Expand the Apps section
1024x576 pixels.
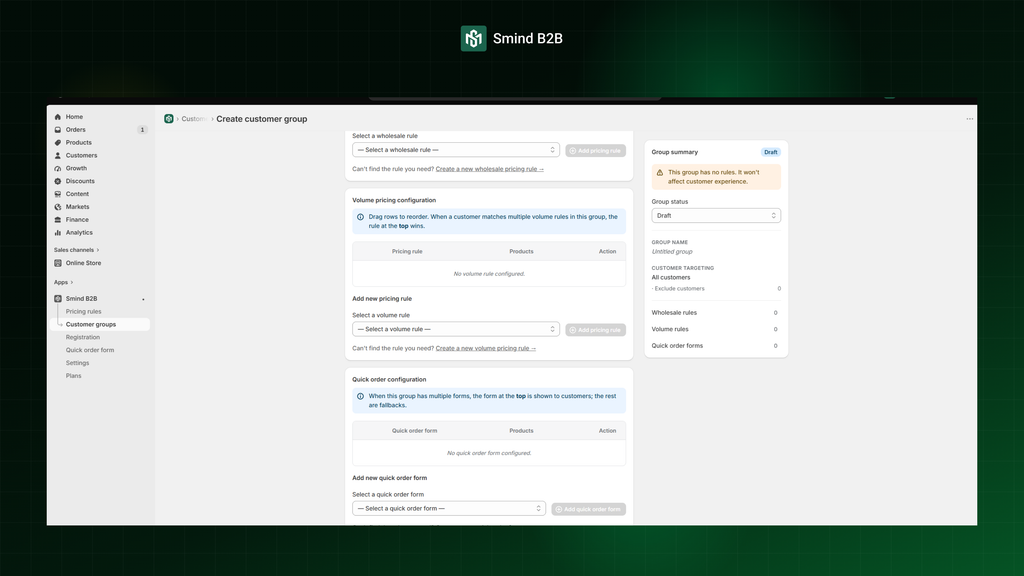point(63,283)
